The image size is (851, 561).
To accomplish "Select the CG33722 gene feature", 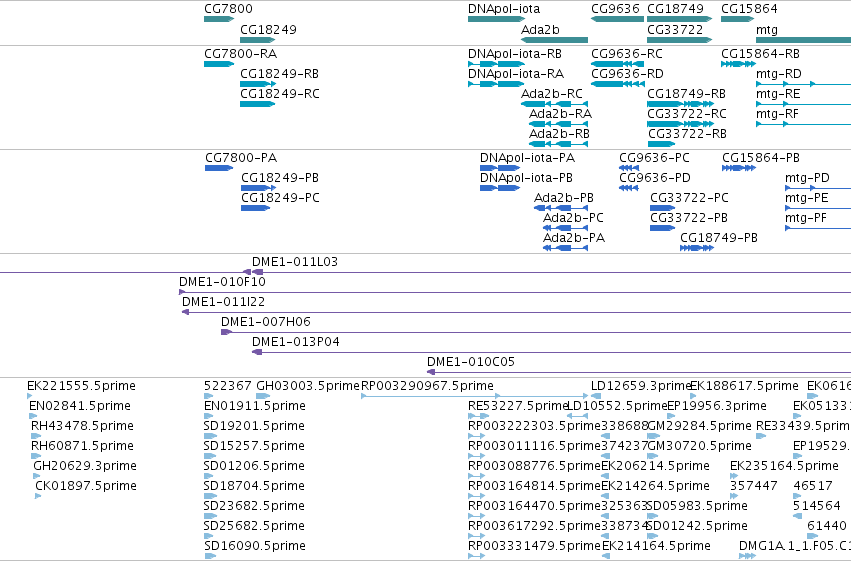I will 679,40.
